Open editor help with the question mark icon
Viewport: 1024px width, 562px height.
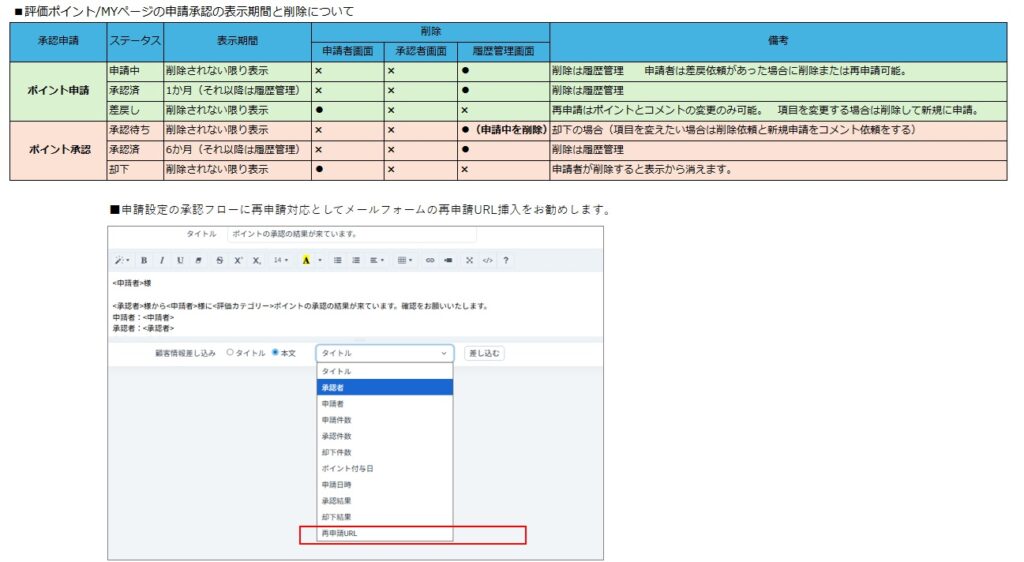click(x=506, y=260)
